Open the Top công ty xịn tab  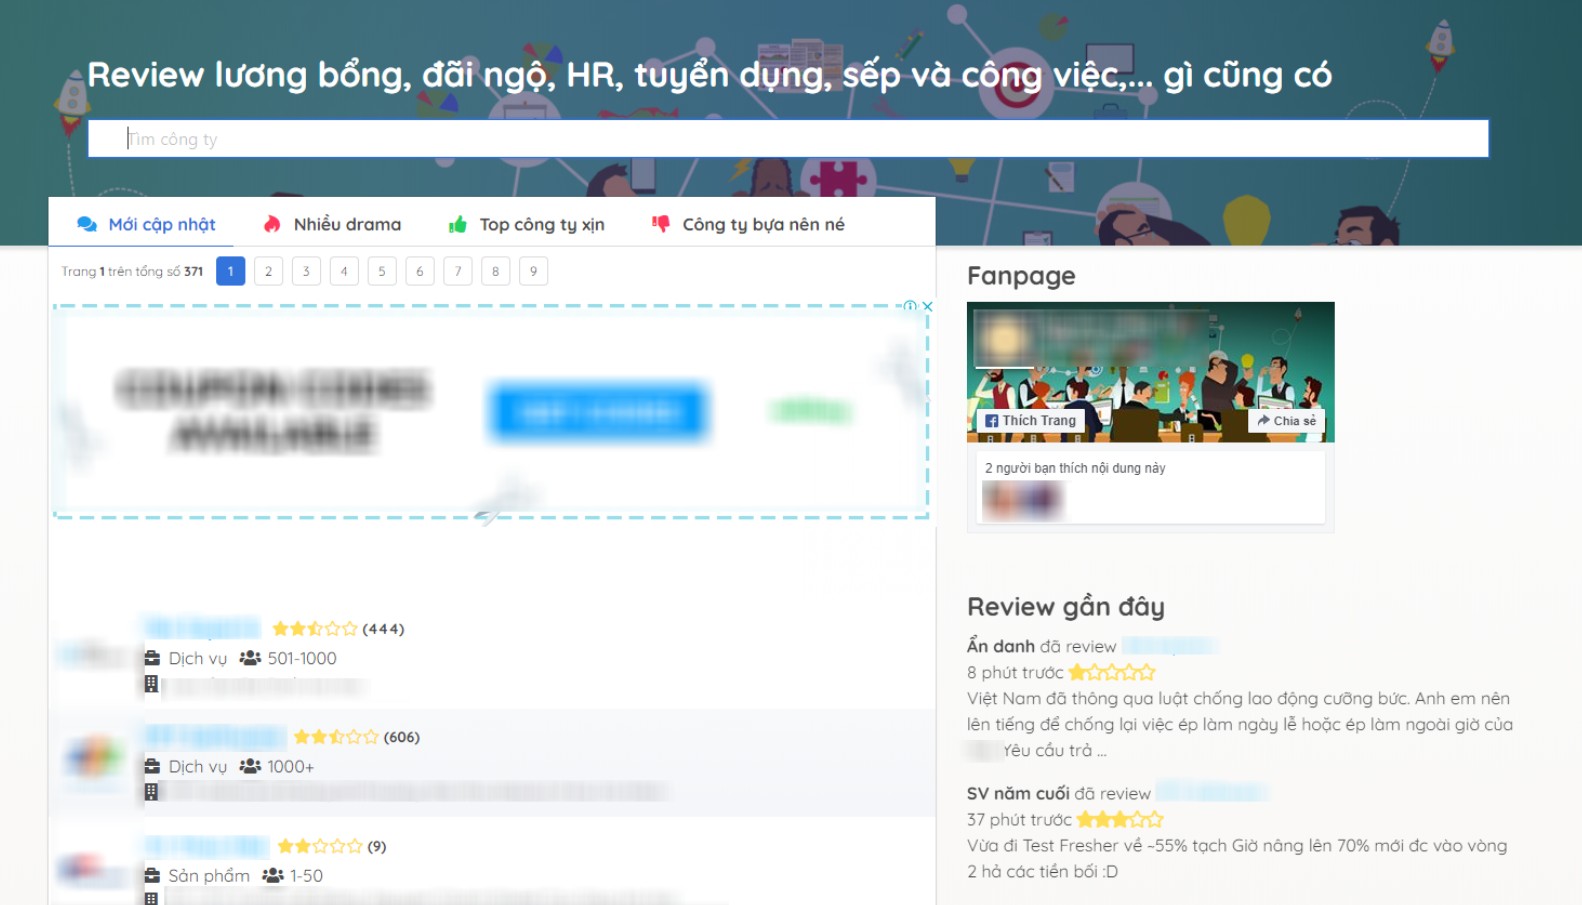coord(527,224)
